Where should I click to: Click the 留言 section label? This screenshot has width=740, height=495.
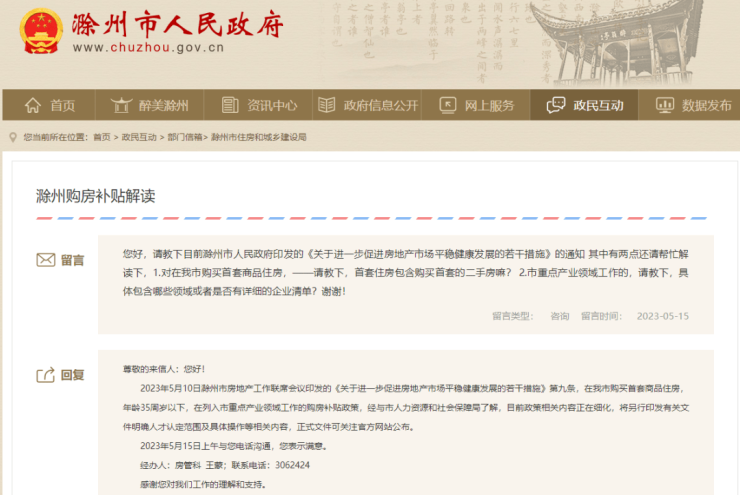72,260
